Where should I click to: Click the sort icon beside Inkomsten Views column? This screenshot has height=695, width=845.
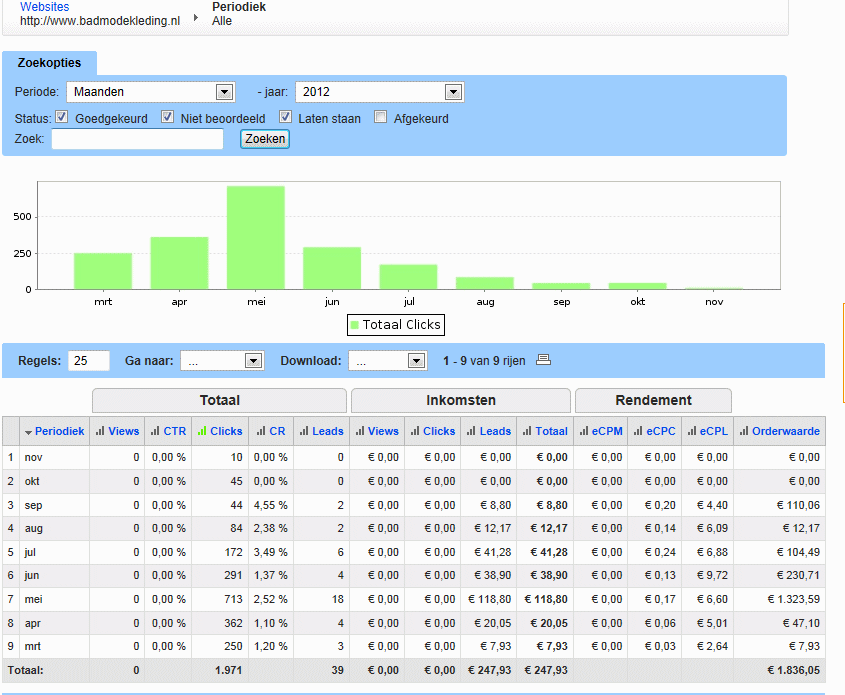pos(359,431)
